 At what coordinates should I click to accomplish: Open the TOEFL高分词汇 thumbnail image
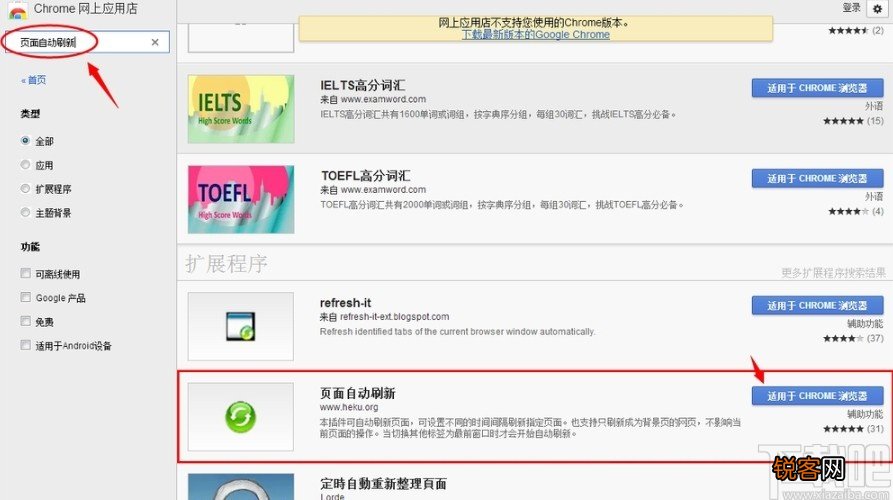[241, 199]
